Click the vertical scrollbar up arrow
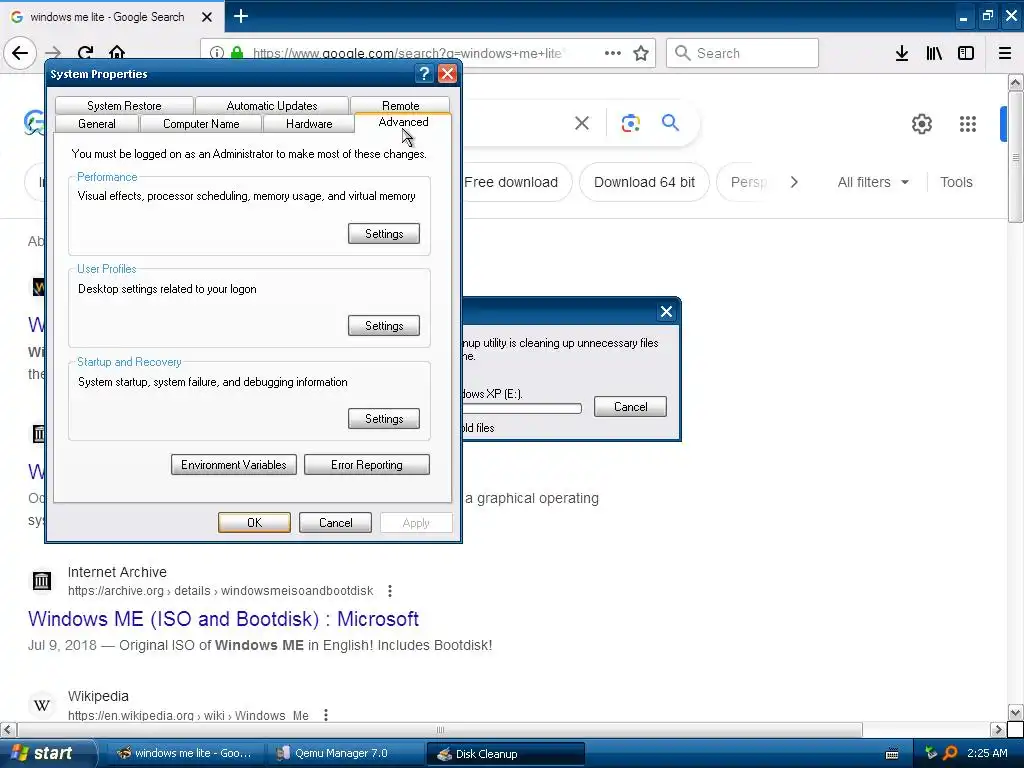The width and height of the screenshot is (1024, 768). point(1016,82)
